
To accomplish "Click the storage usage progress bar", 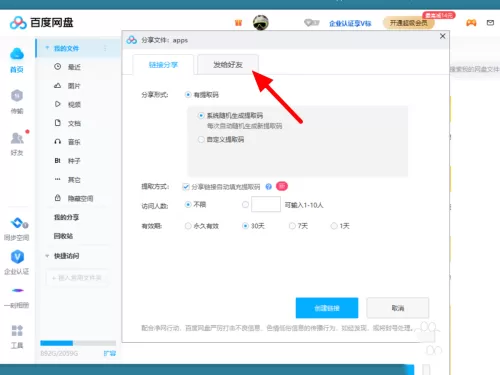I will (x=78, y=343).
